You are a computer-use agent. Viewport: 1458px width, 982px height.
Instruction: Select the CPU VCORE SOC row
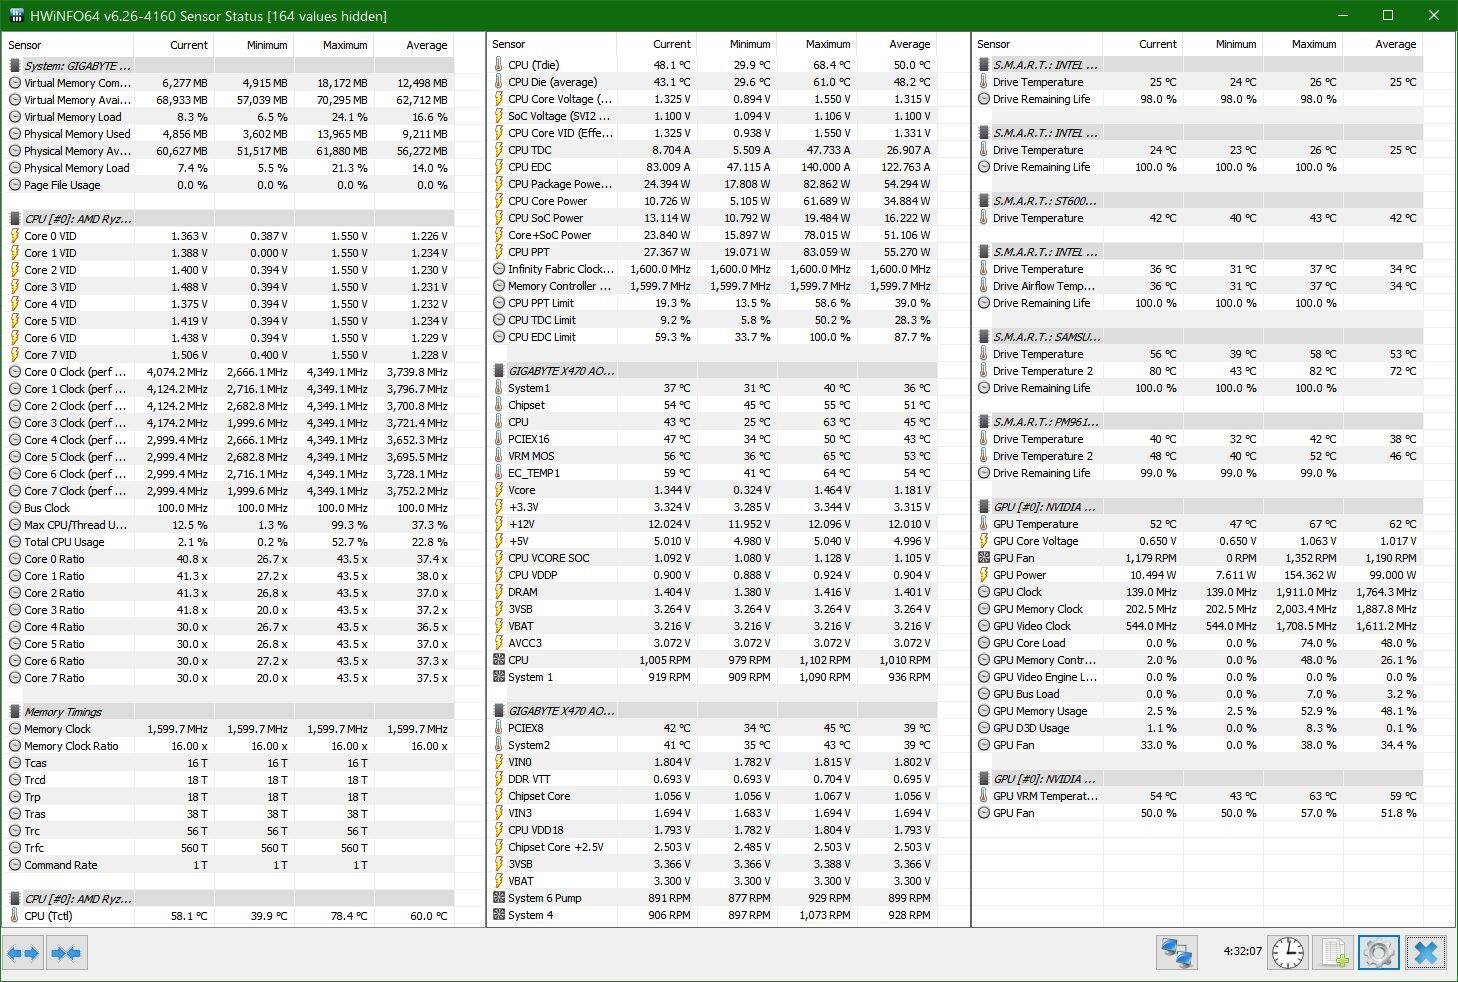[x=713, y=558]
